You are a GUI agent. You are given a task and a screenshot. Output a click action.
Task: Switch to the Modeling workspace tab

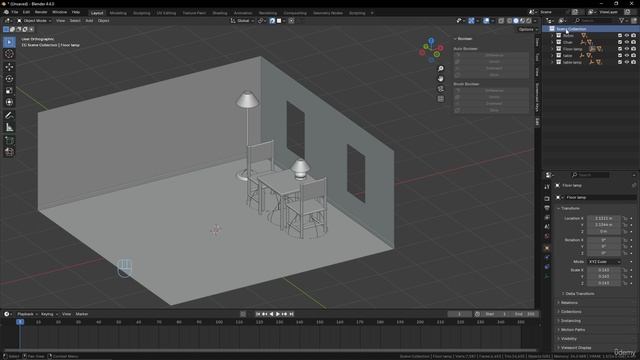118,13
